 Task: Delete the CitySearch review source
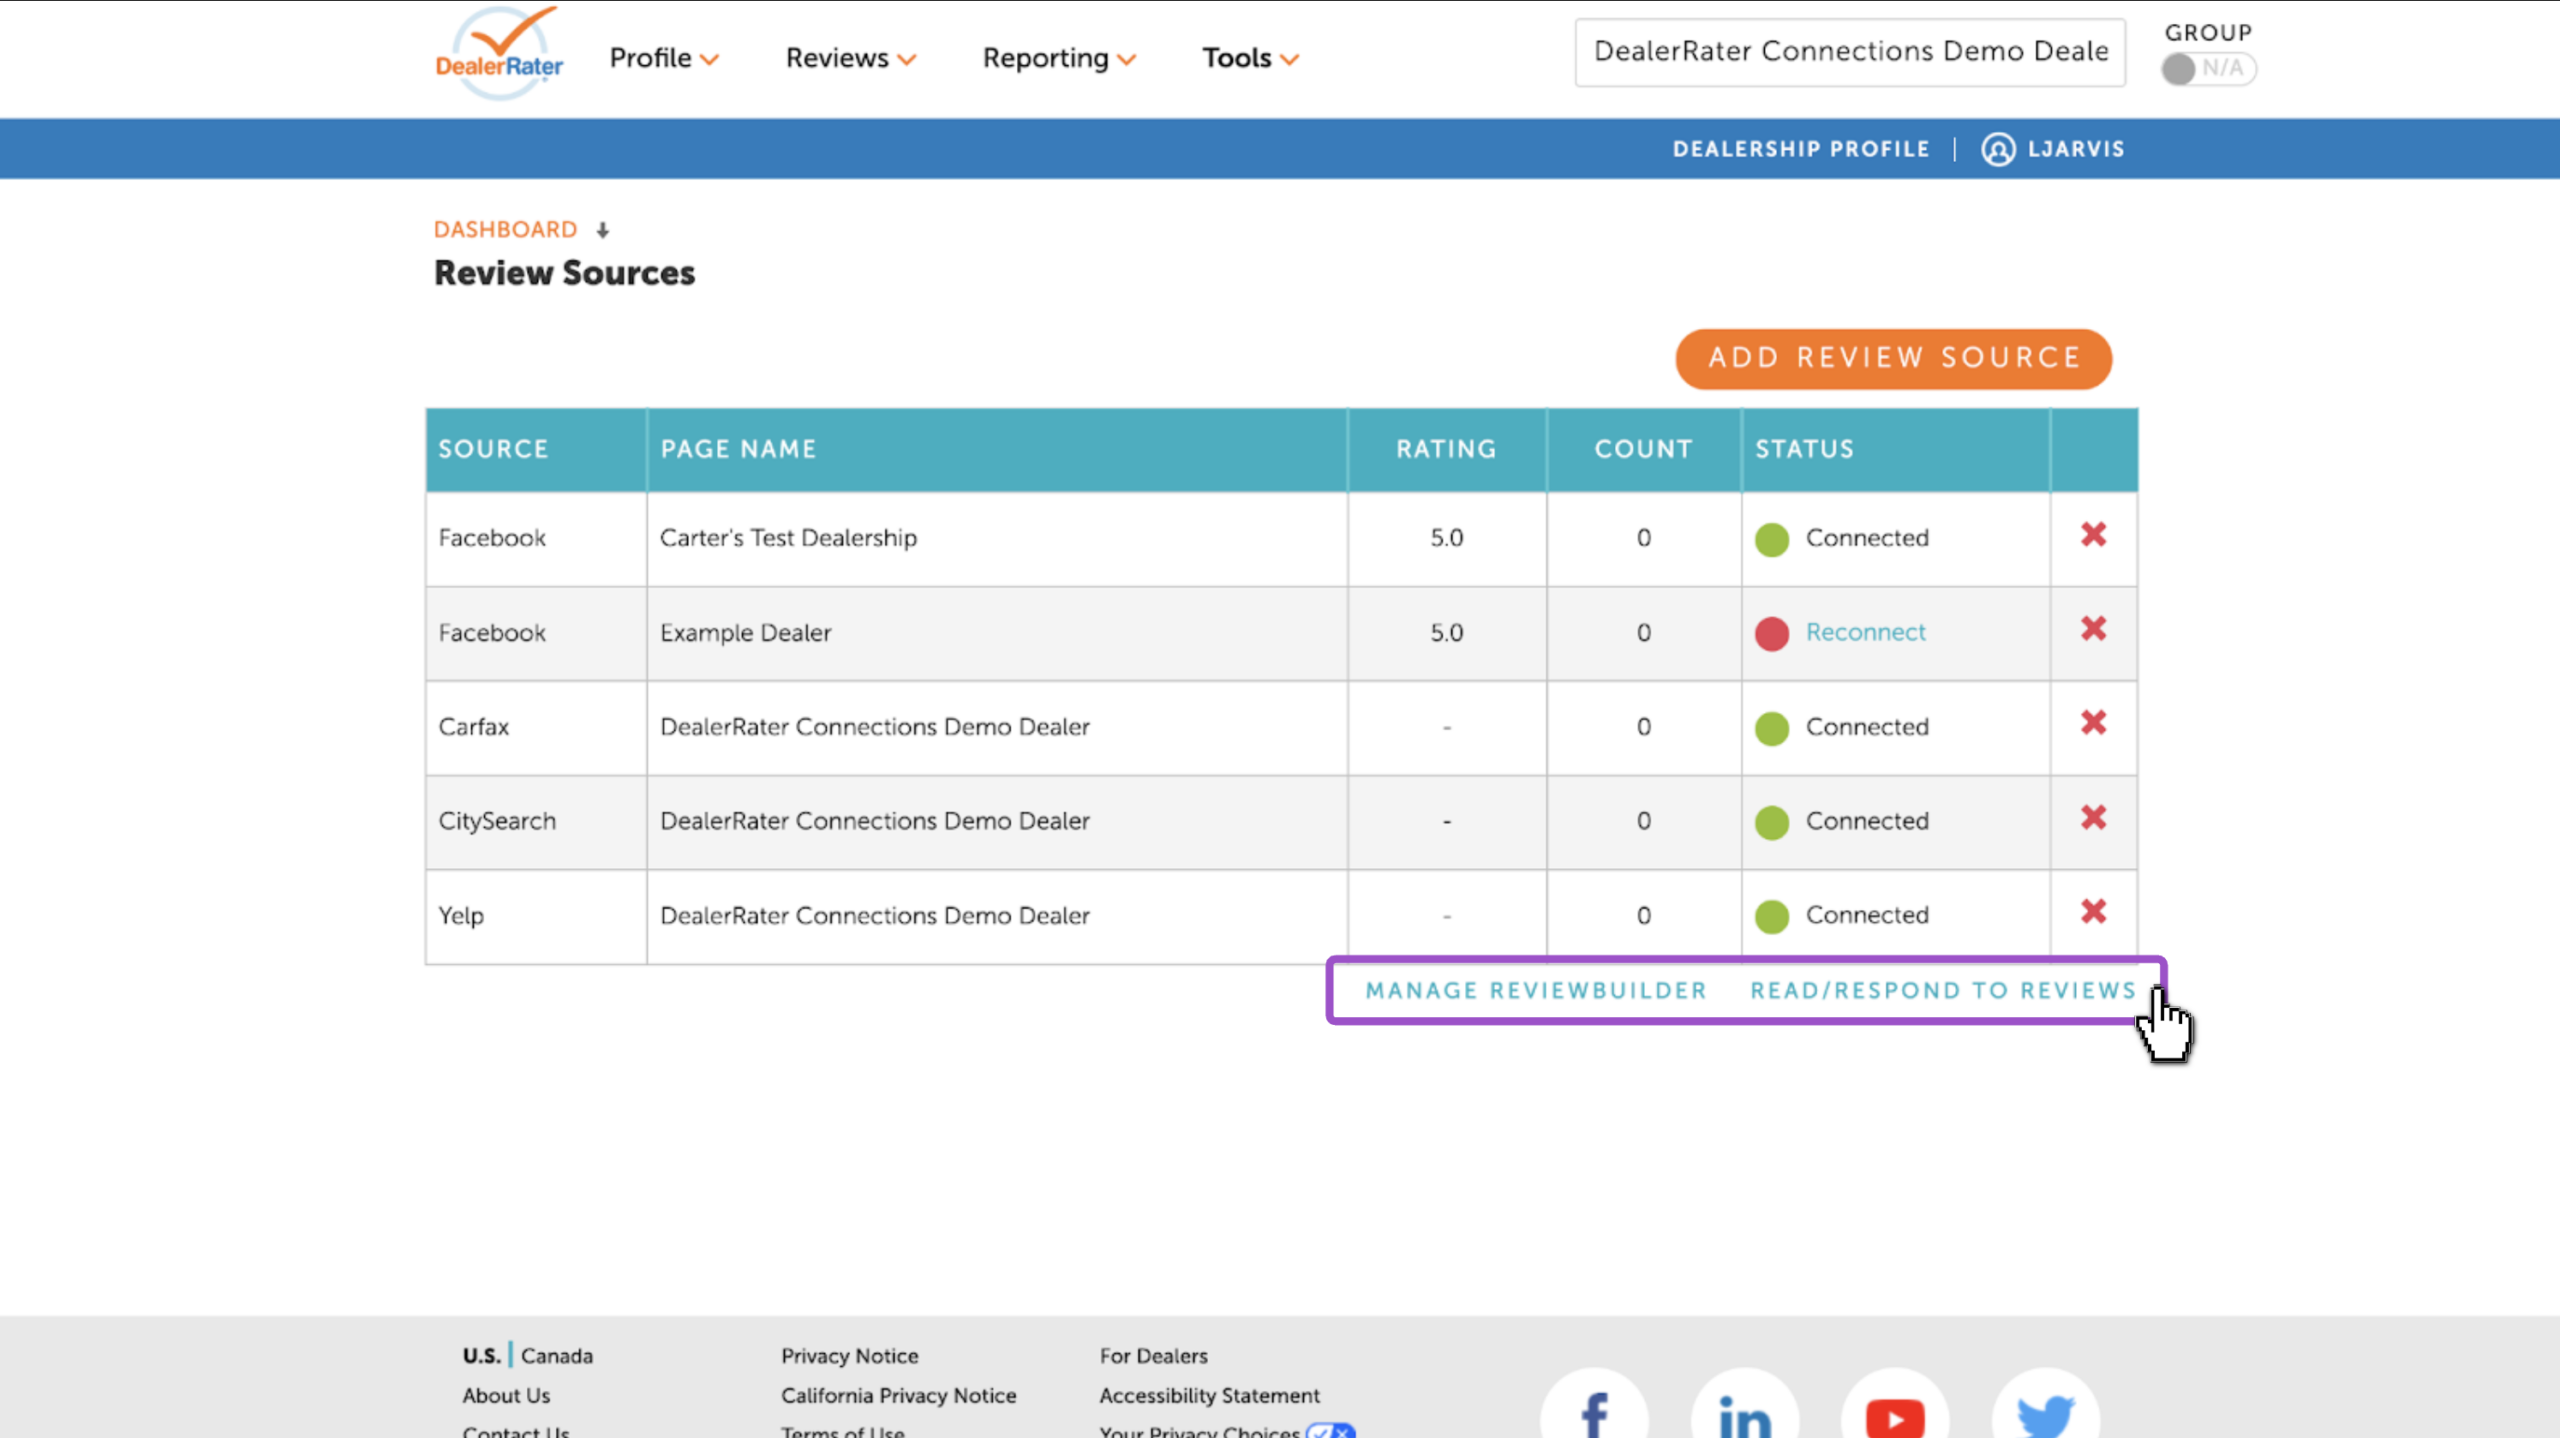click(x=2094, y=818)
